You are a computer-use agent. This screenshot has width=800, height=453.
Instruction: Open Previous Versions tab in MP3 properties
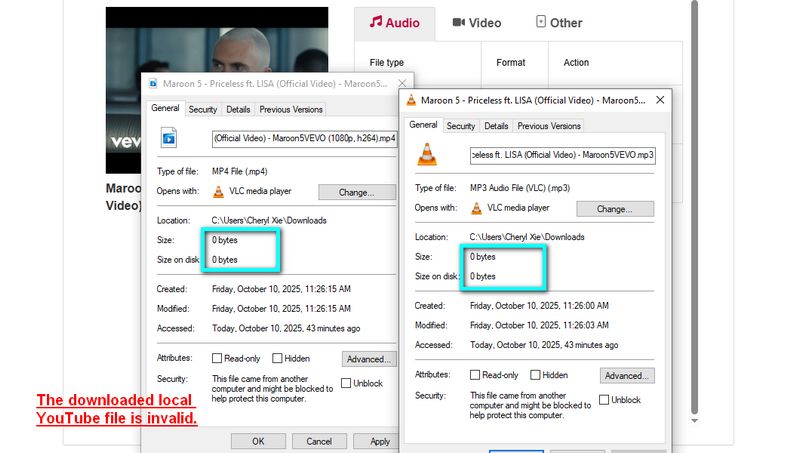click(549, 126)
